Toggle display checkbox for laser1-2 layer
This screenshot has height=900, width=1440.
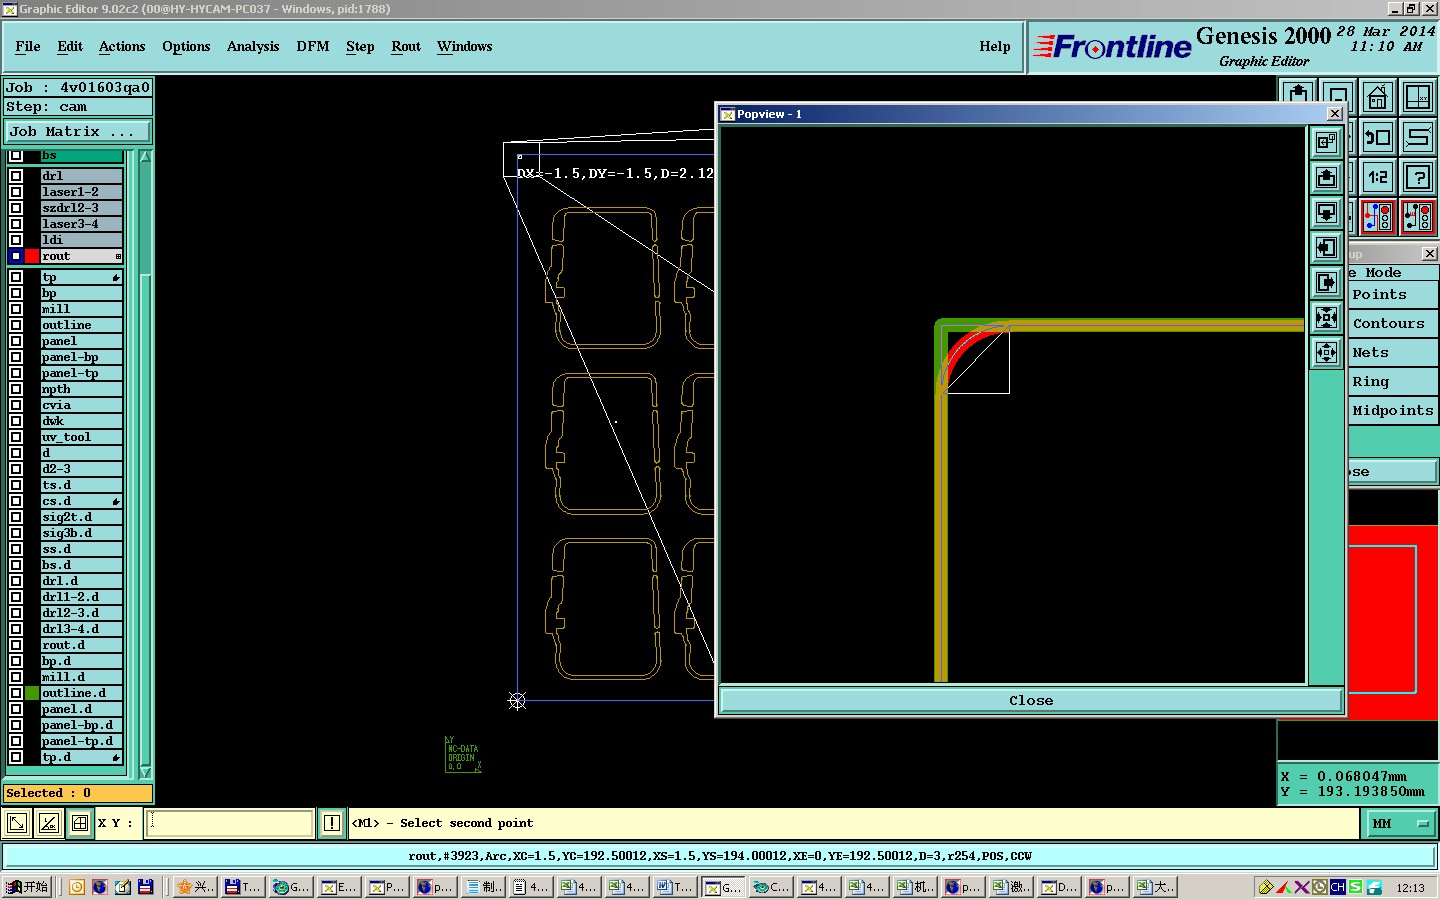pos(16,192)
